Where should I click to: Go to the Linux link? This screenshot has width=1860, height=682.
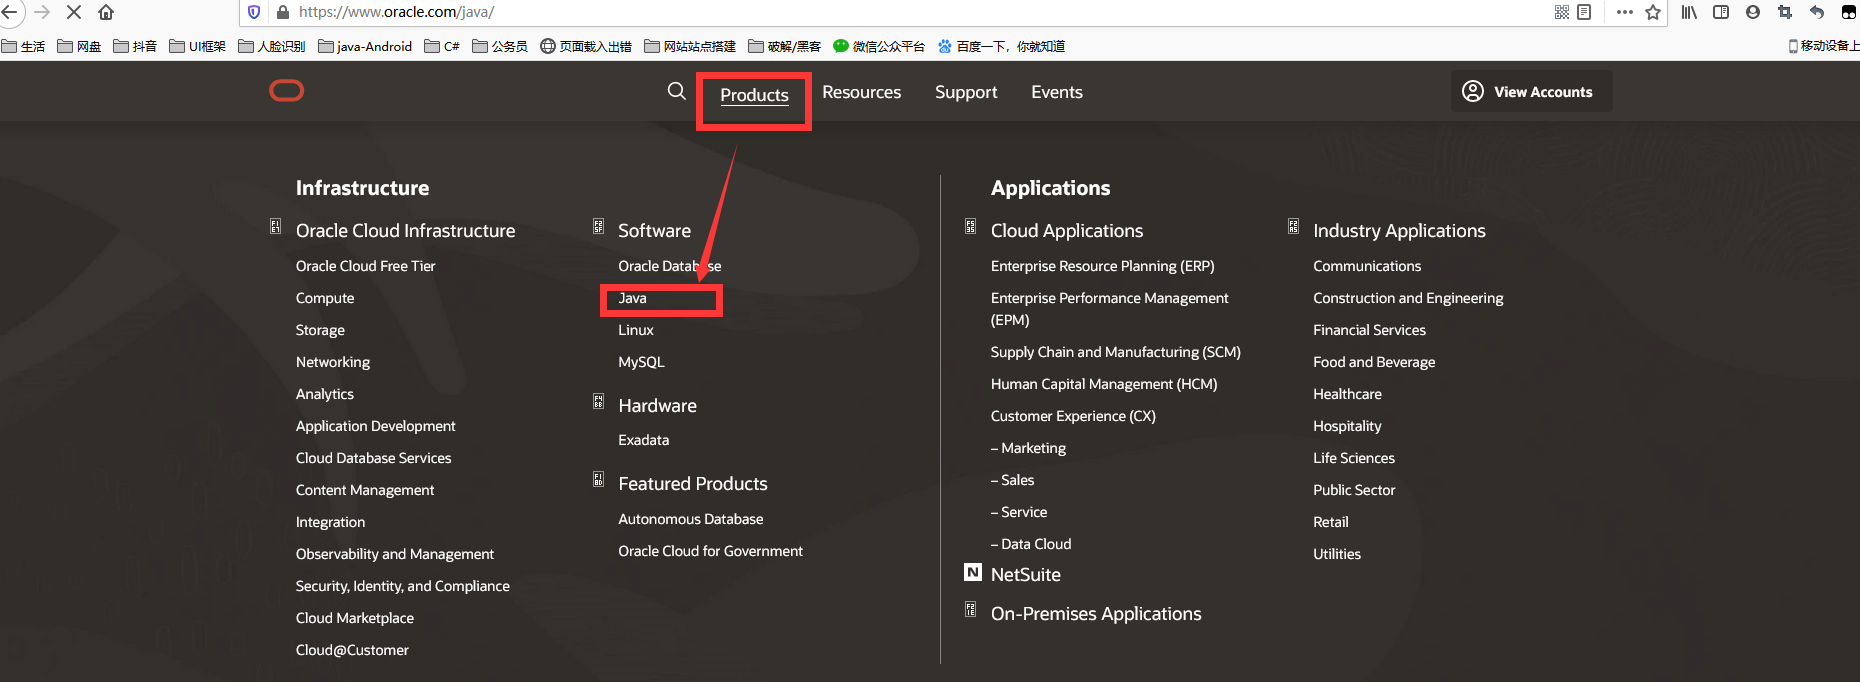click(x=636, y=330)
